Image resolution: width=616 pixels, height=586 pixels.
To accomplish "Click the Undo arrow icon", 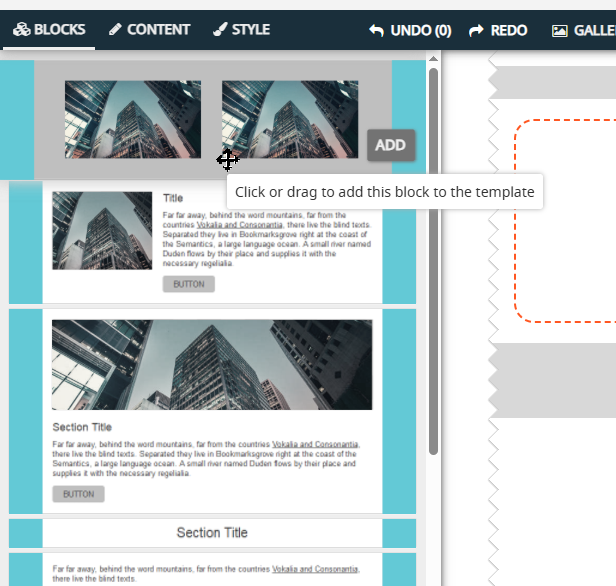I will click(x=376, y=30).
